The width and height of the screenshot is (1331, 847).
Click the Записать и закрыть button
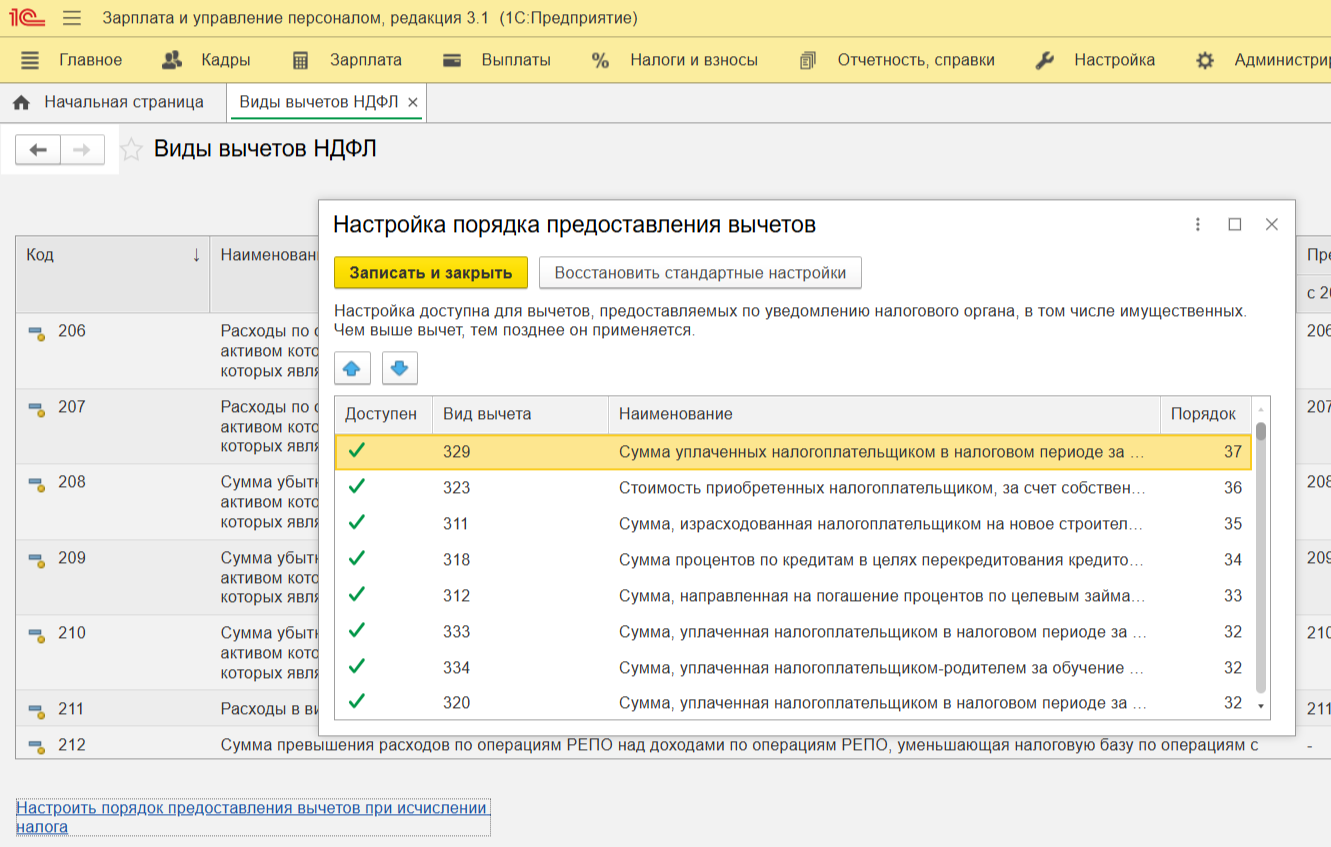[430, 273]
